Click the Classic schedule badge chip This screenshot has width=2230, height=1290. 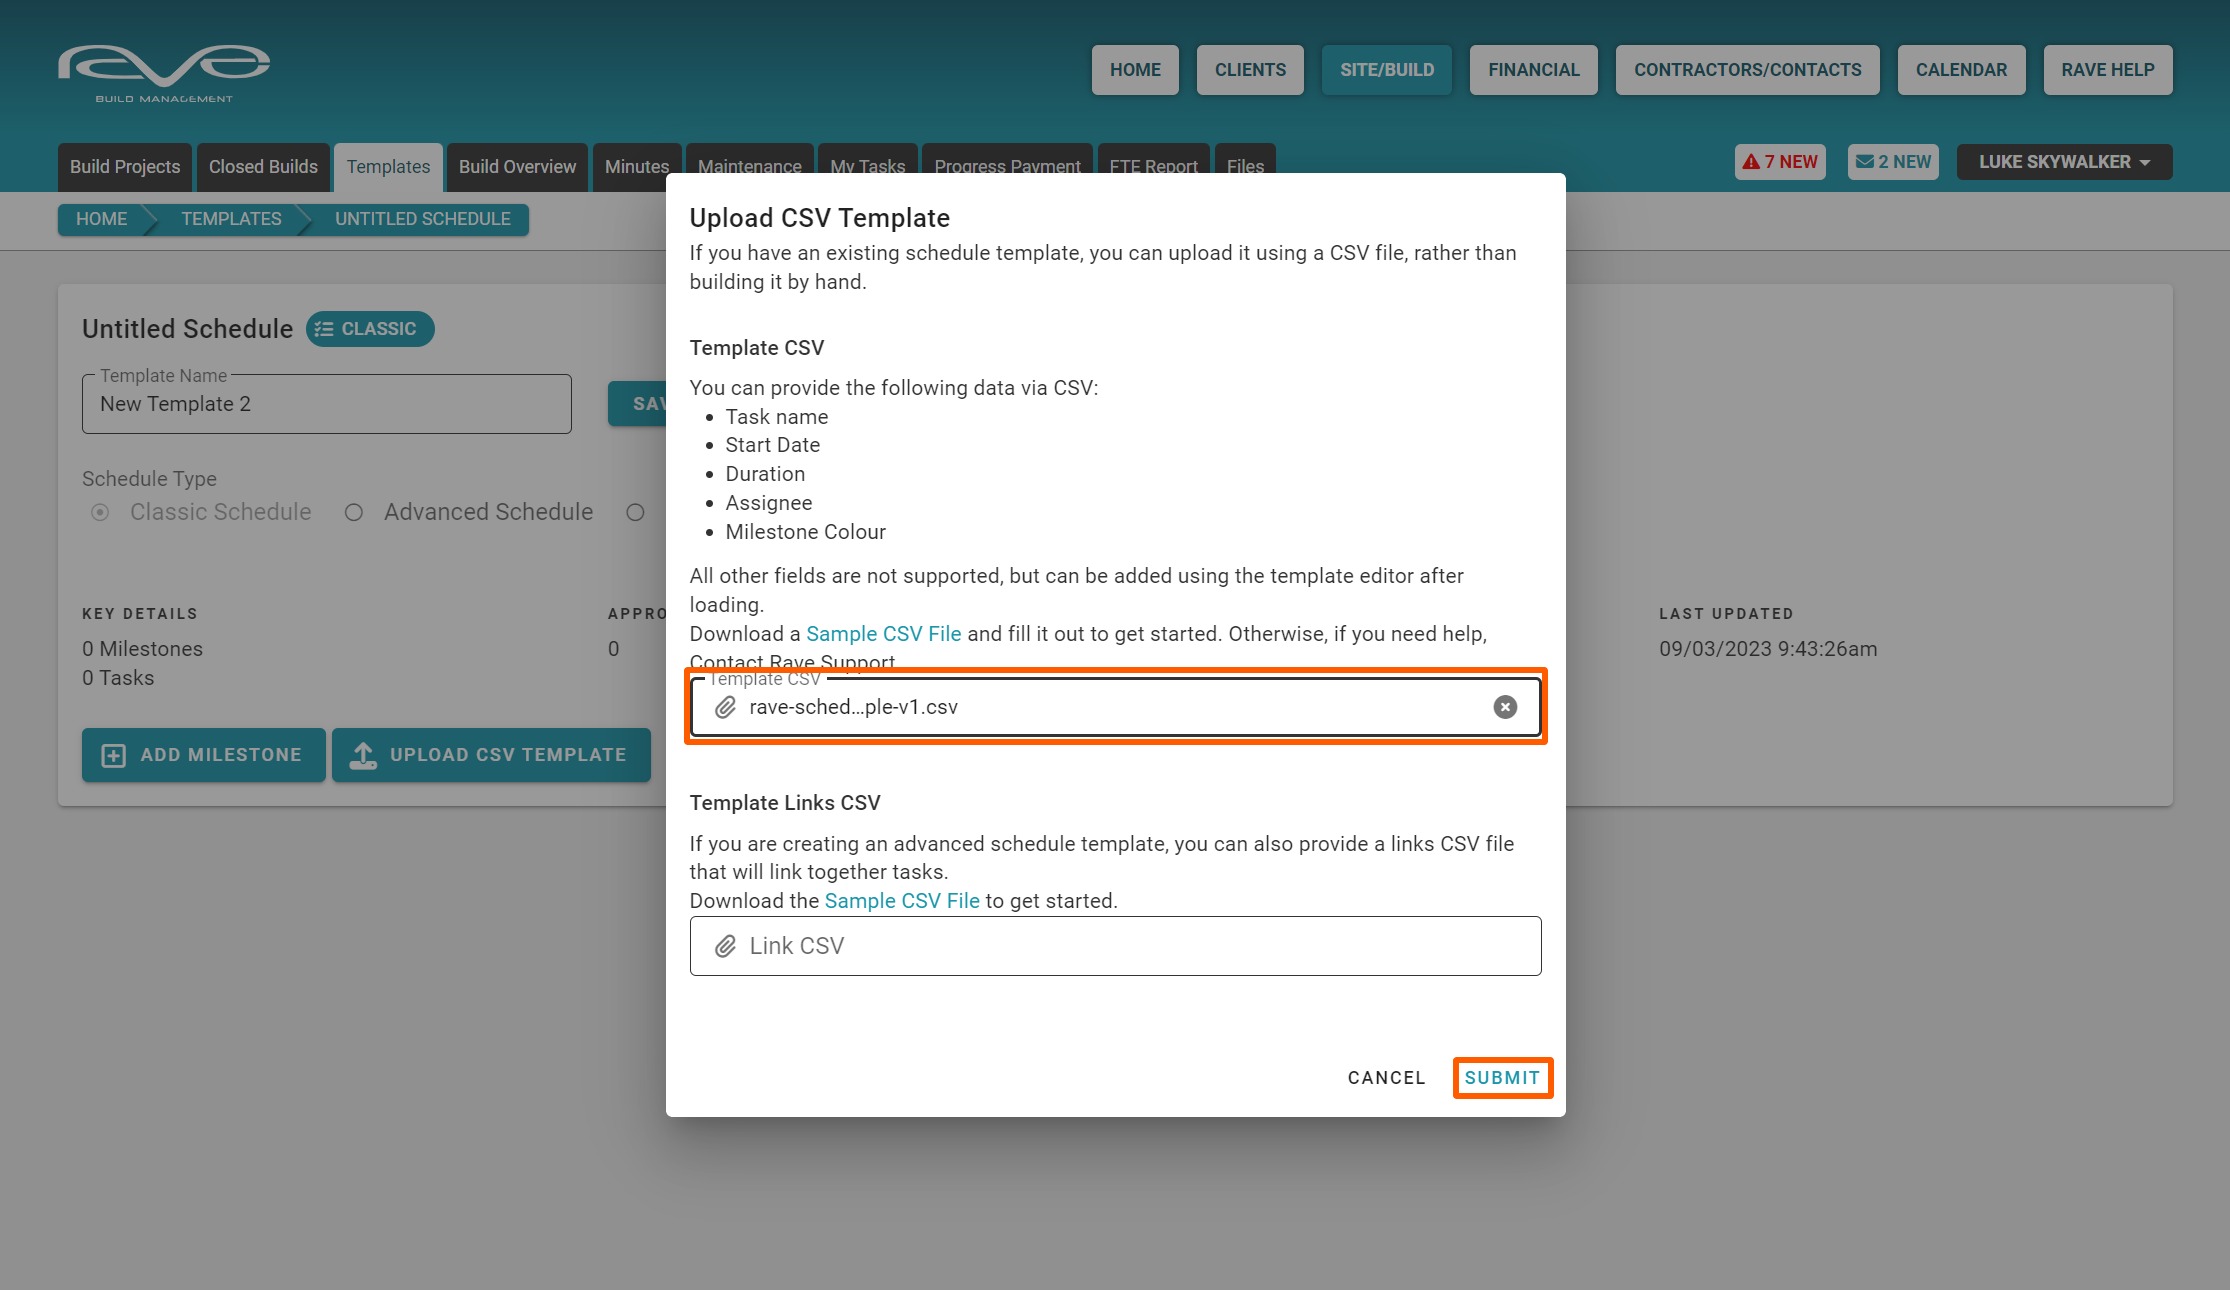369,329
